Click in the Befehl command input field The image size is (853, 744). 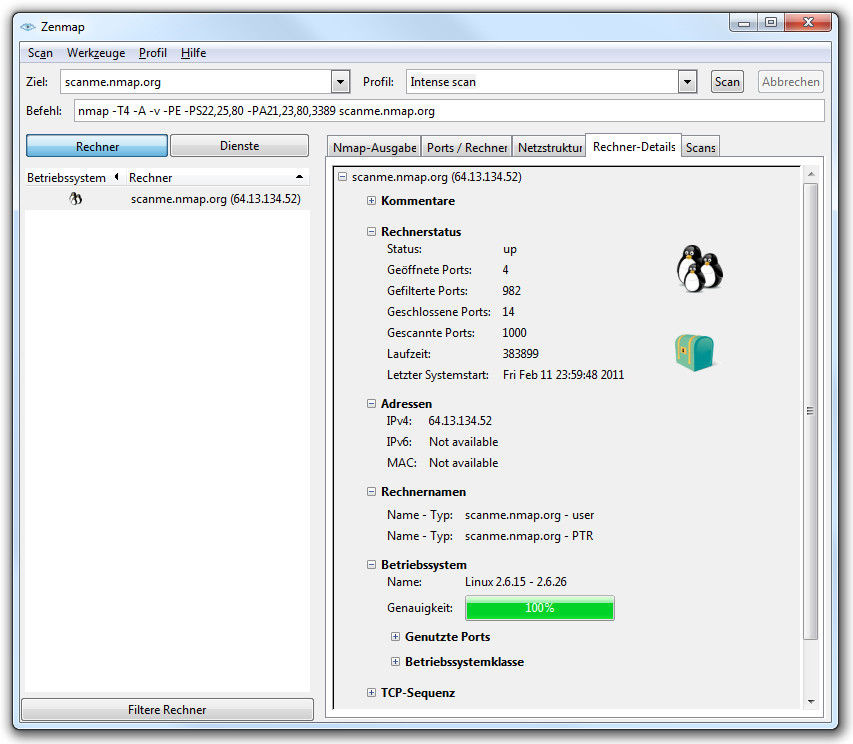(x=449, y=111)
